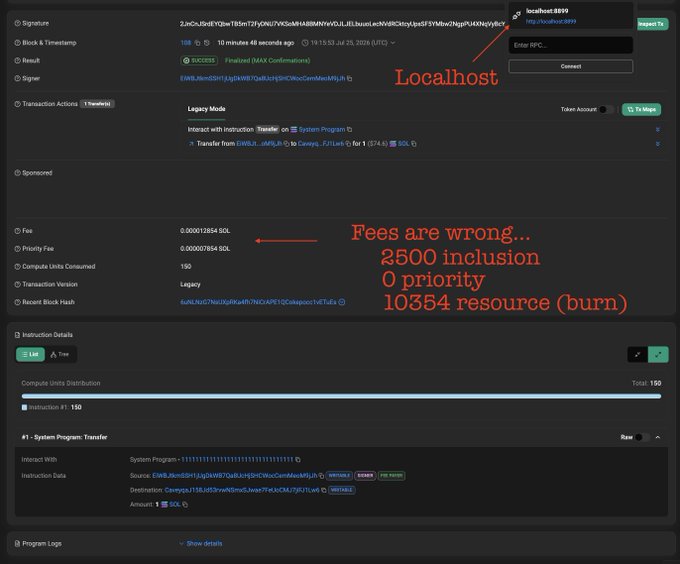The height and width of the screenshot is (564, 680).
Task: Switch instruction details to List view
Action: pos(30,355)
